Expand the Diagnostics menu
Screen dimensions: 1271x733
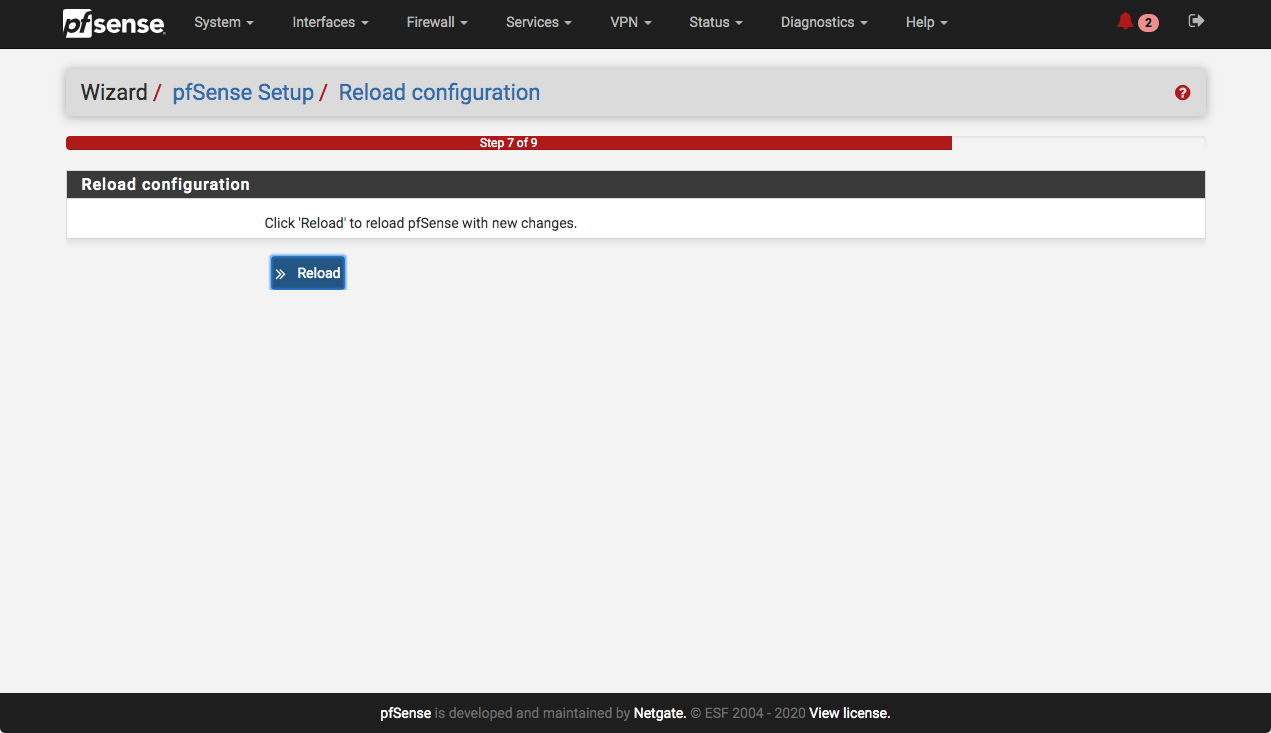click(824, 22)
